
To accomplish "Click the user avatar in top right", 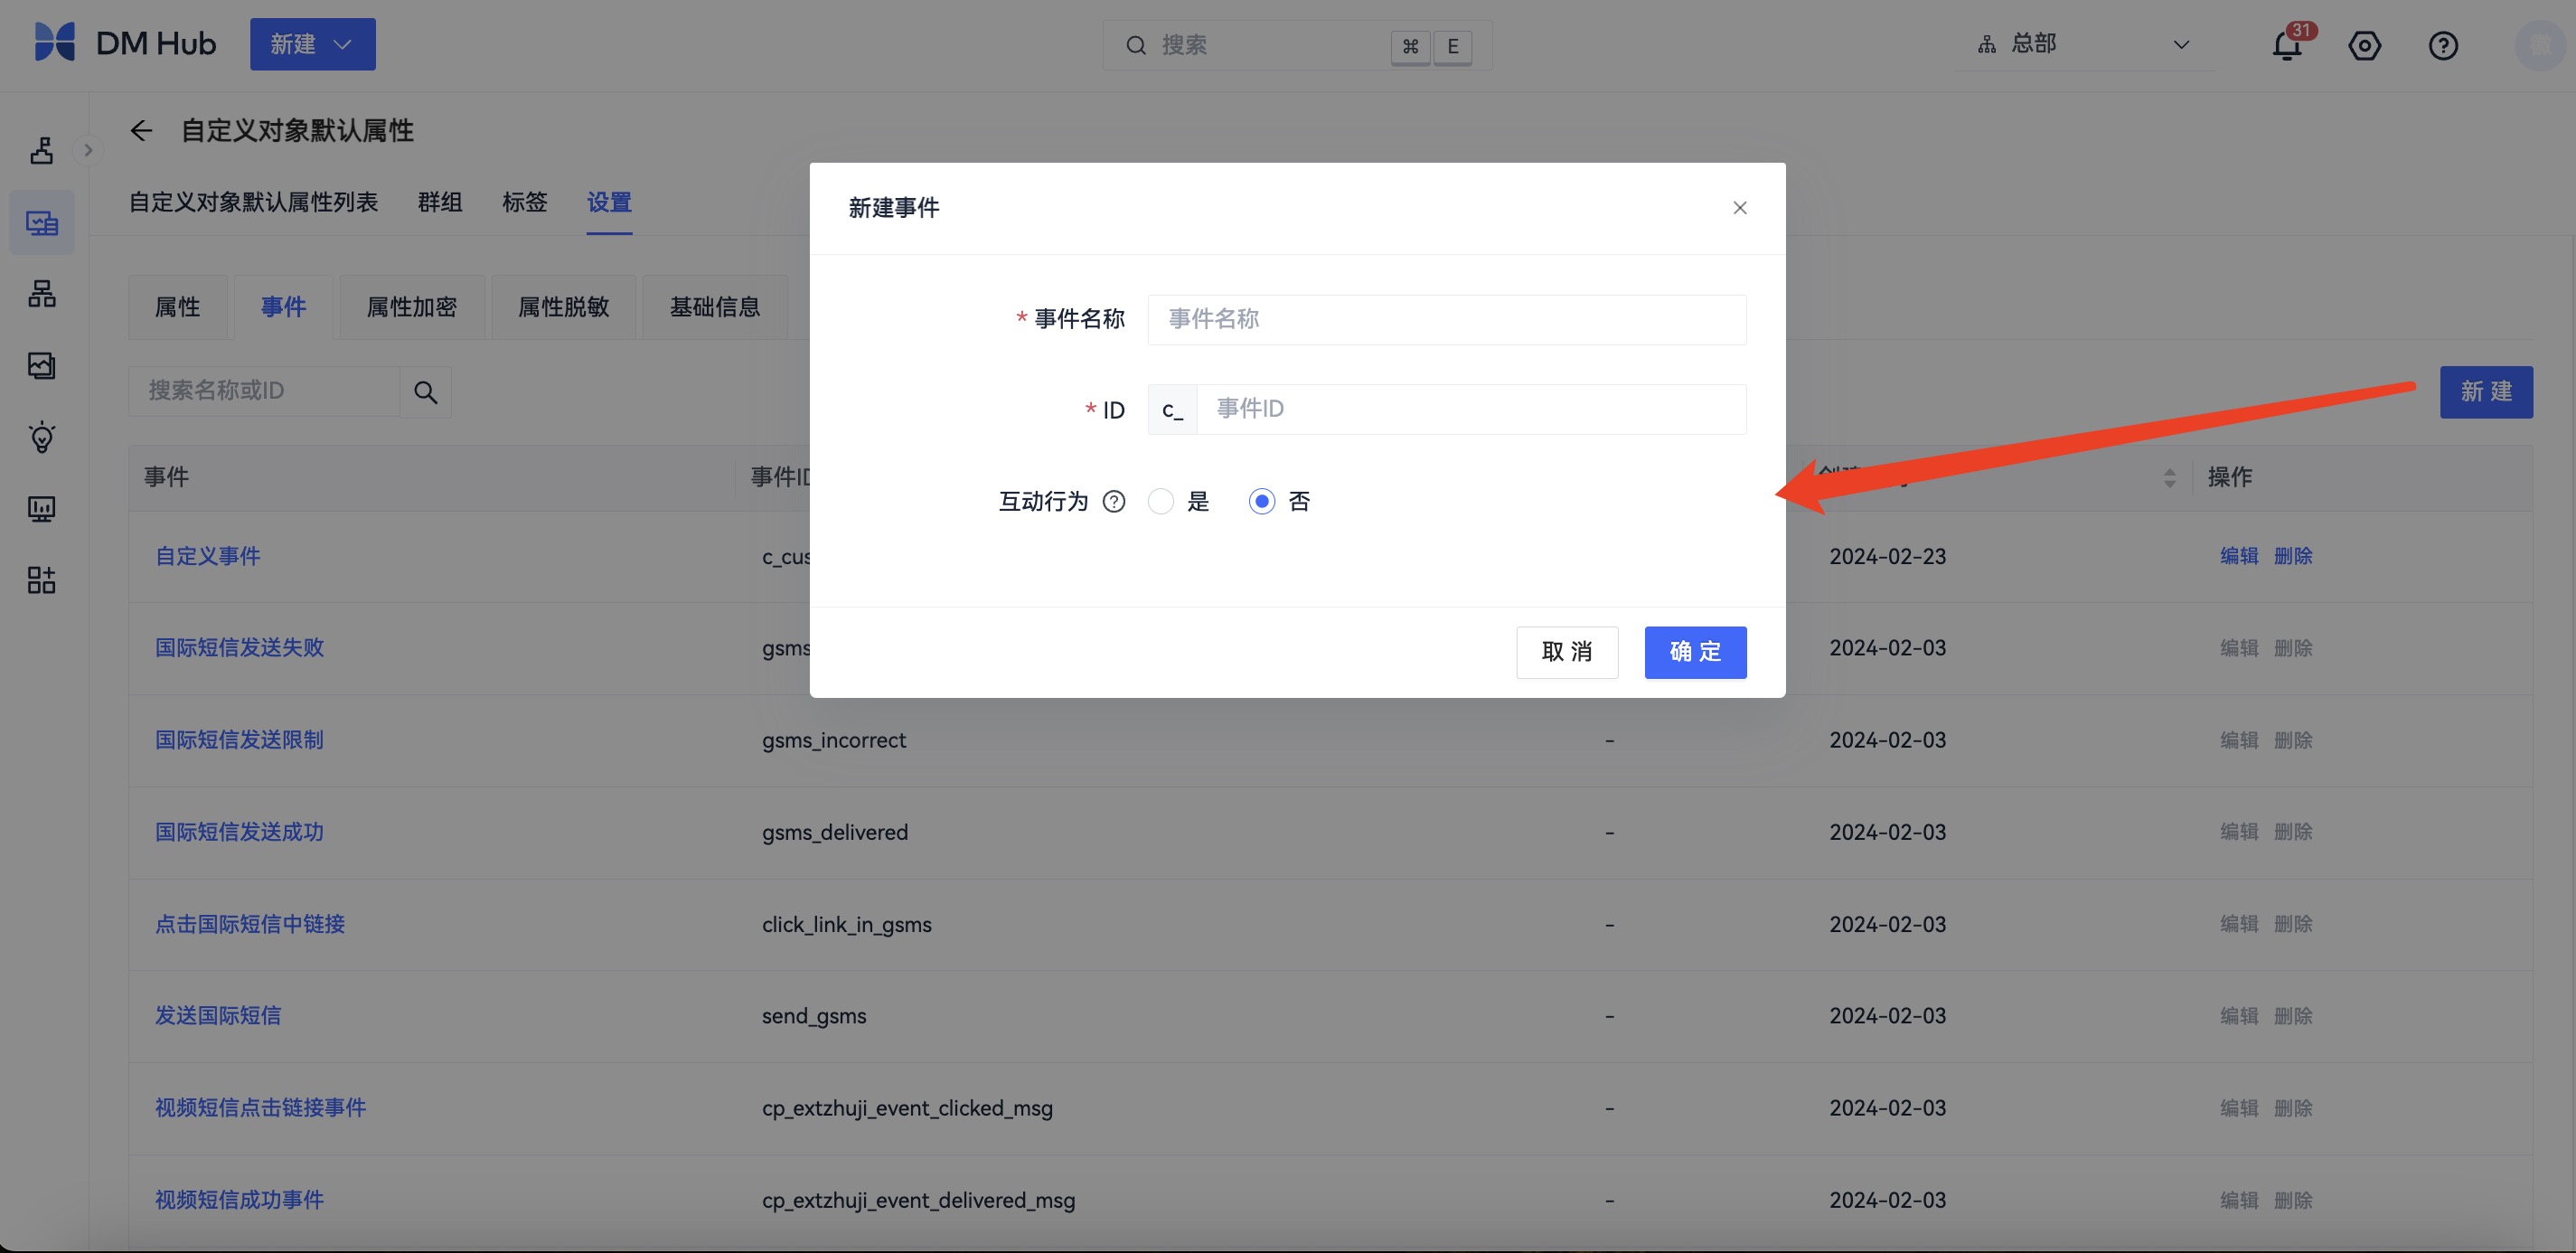I will tap(2538, 45).
